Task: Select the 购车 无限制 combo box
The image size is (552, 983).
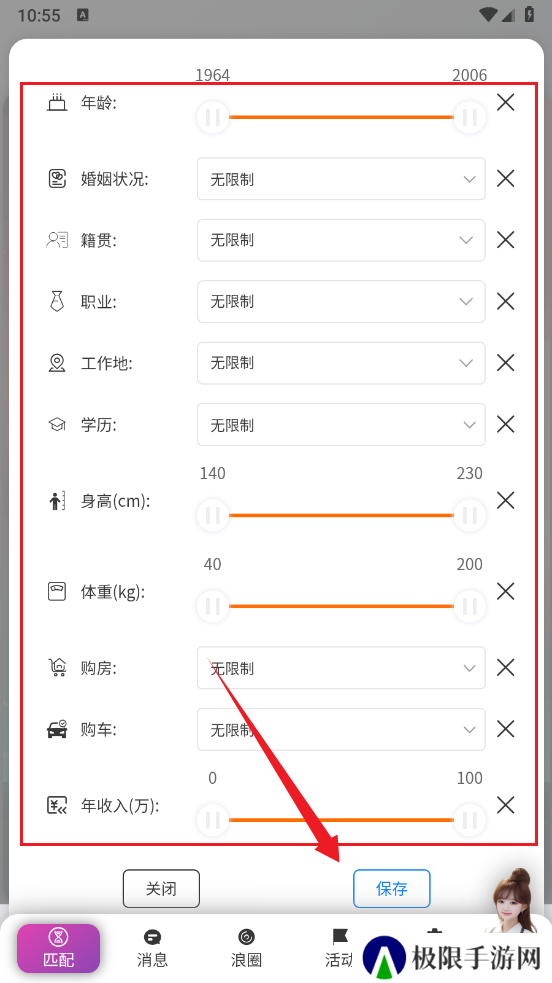Action: (x=341, y=729)
